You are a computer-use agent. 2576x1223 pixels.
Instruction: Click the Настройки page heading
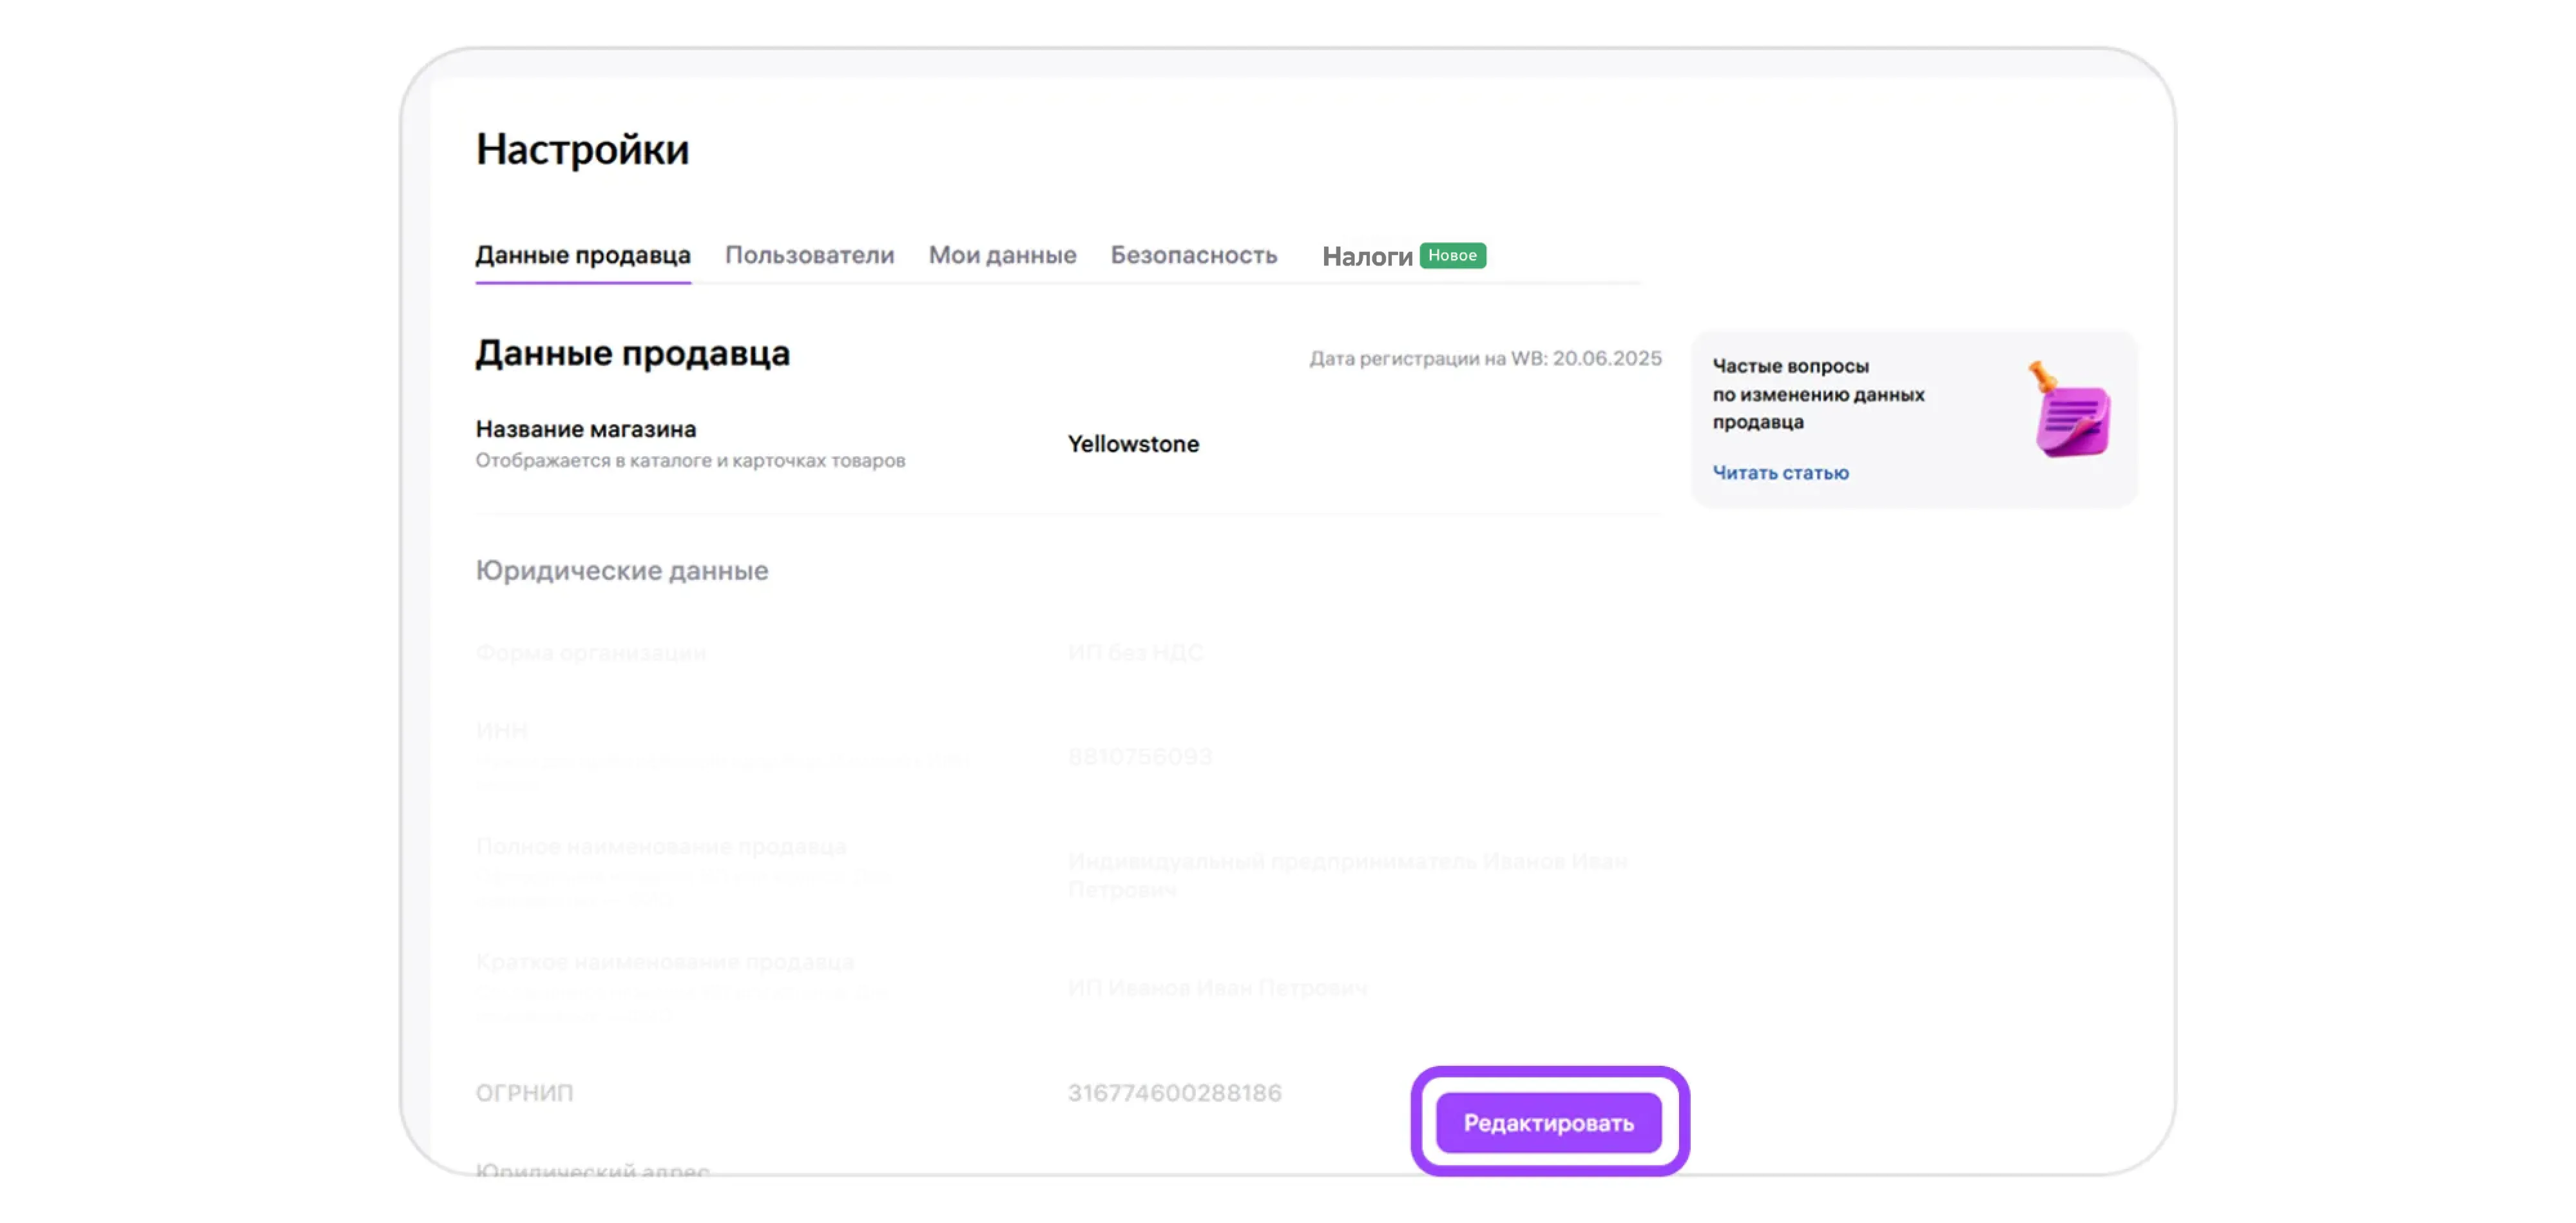[x=582, y=149]
